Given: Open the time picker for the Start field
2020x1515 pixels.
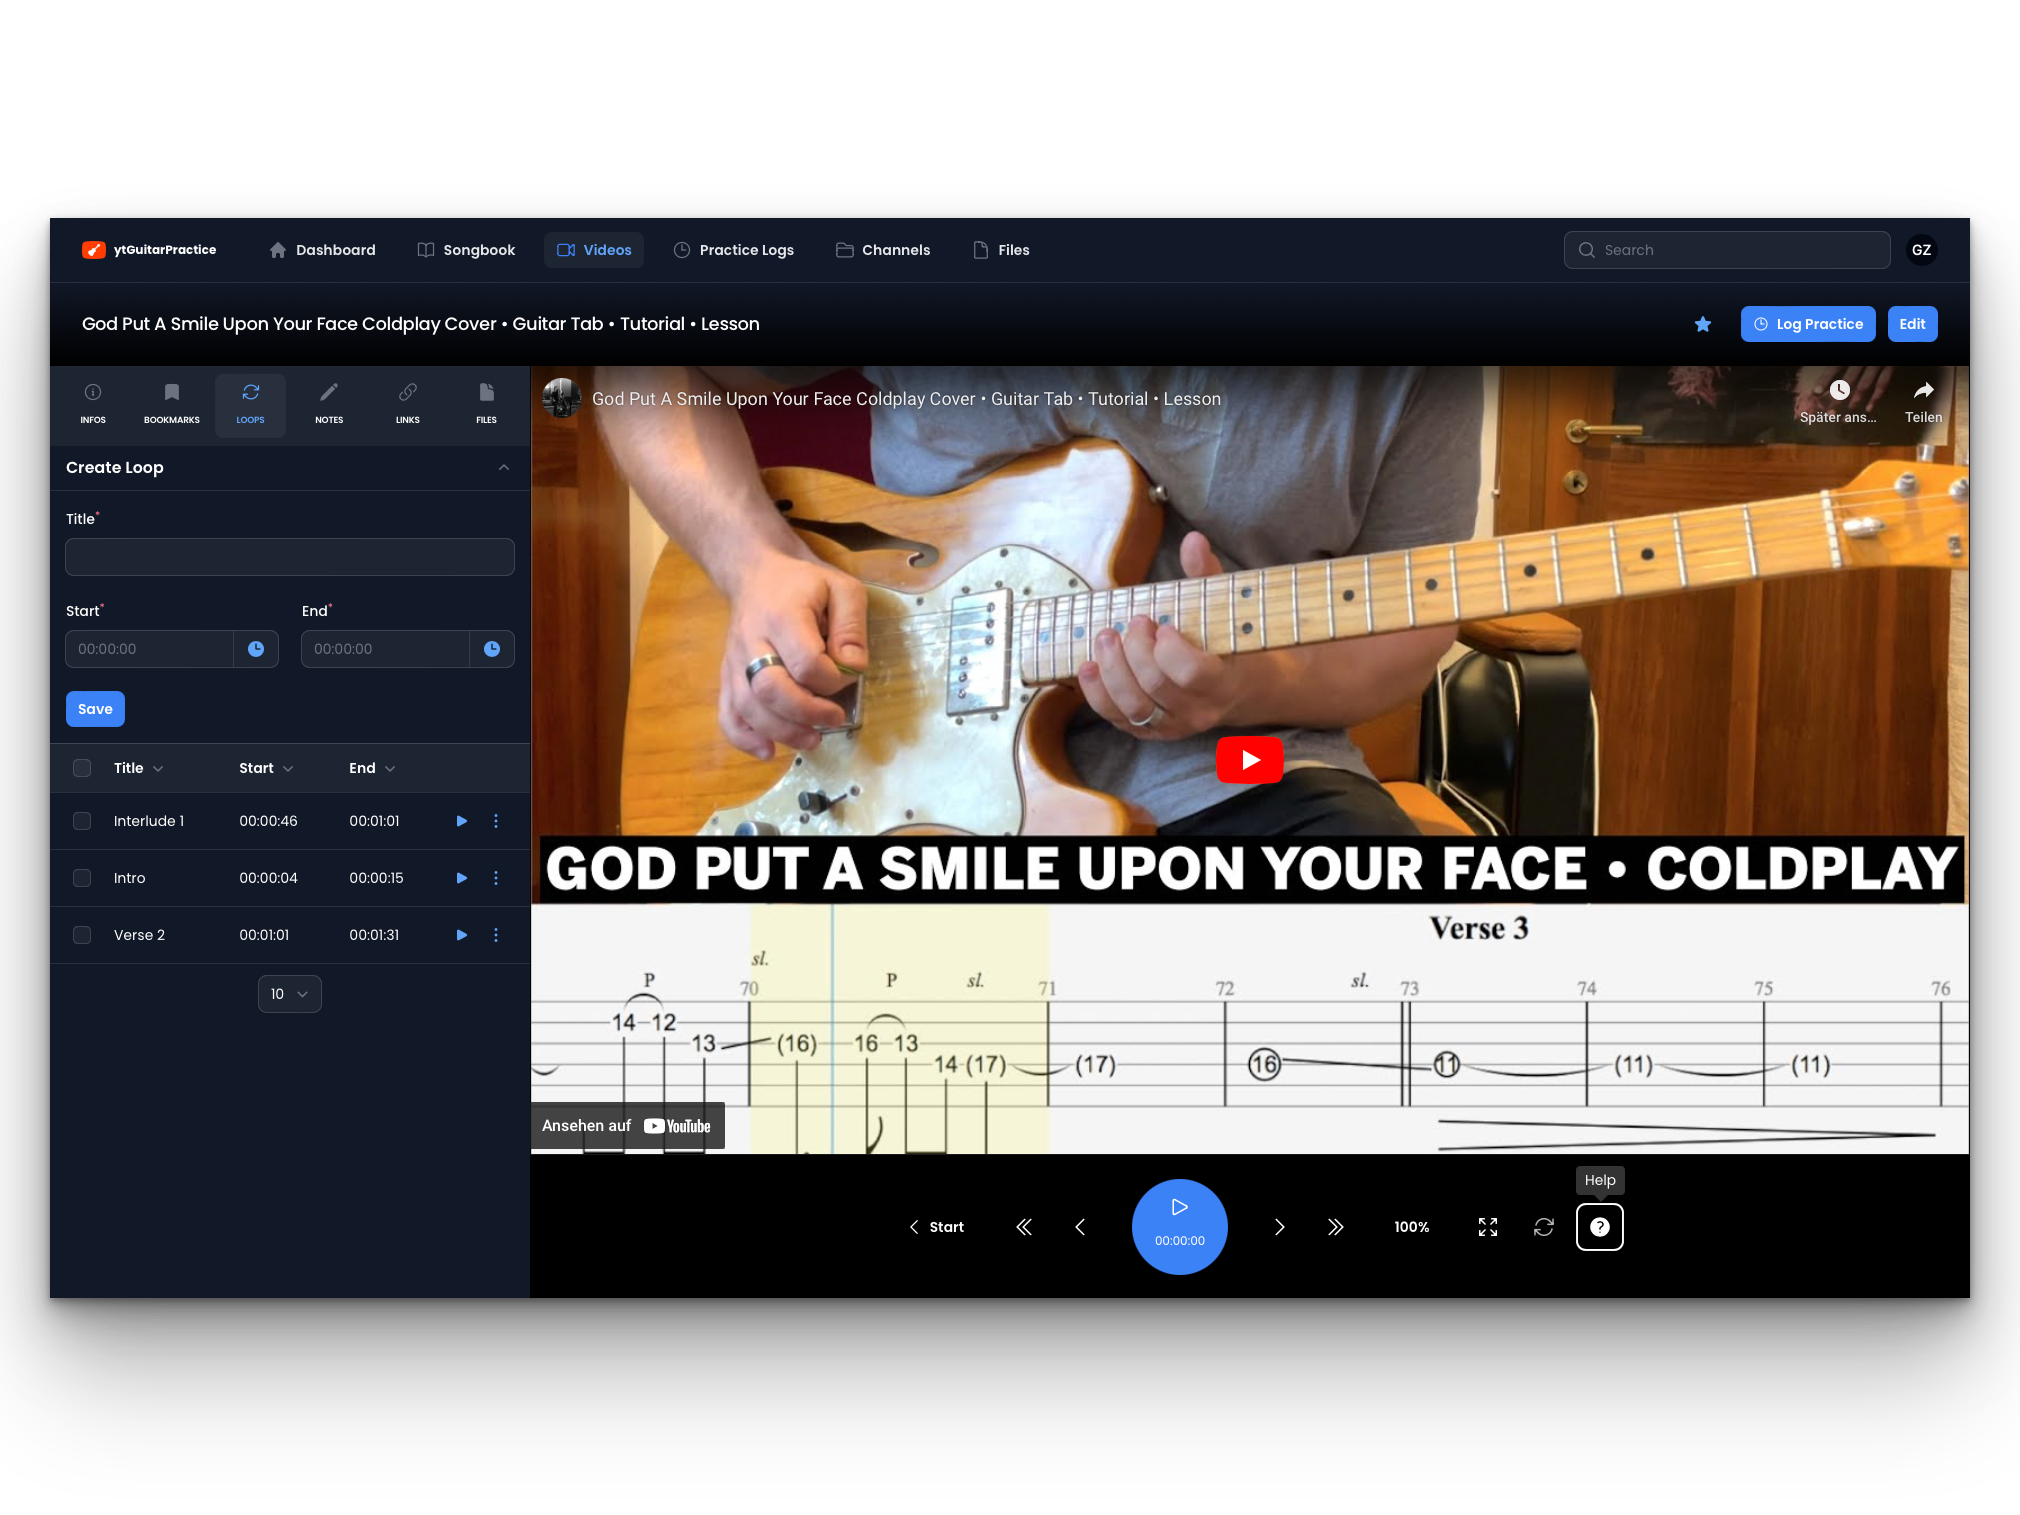Looking at the screenshot, I should [256, 648].
